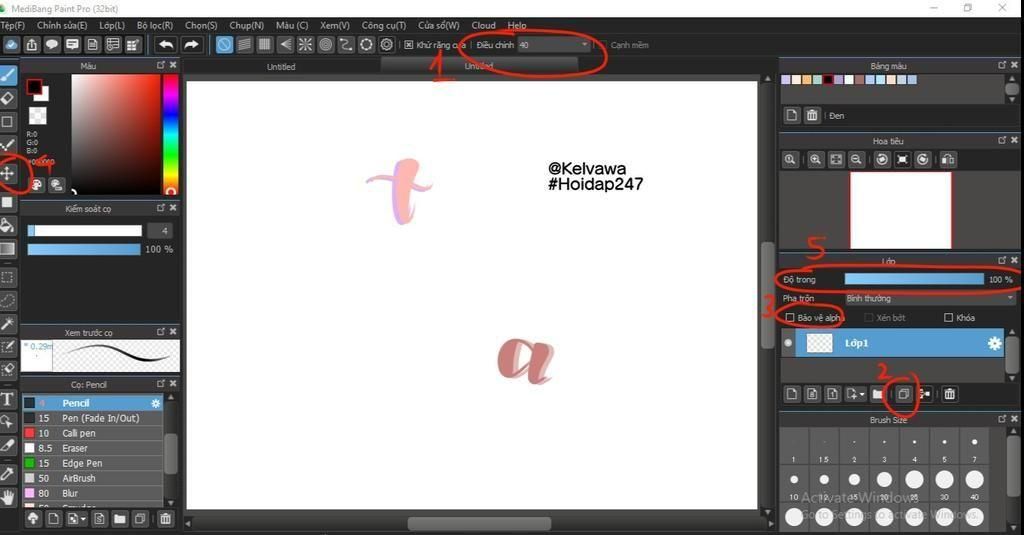Select the Lớp1 layer row

(x=892, y=343)
